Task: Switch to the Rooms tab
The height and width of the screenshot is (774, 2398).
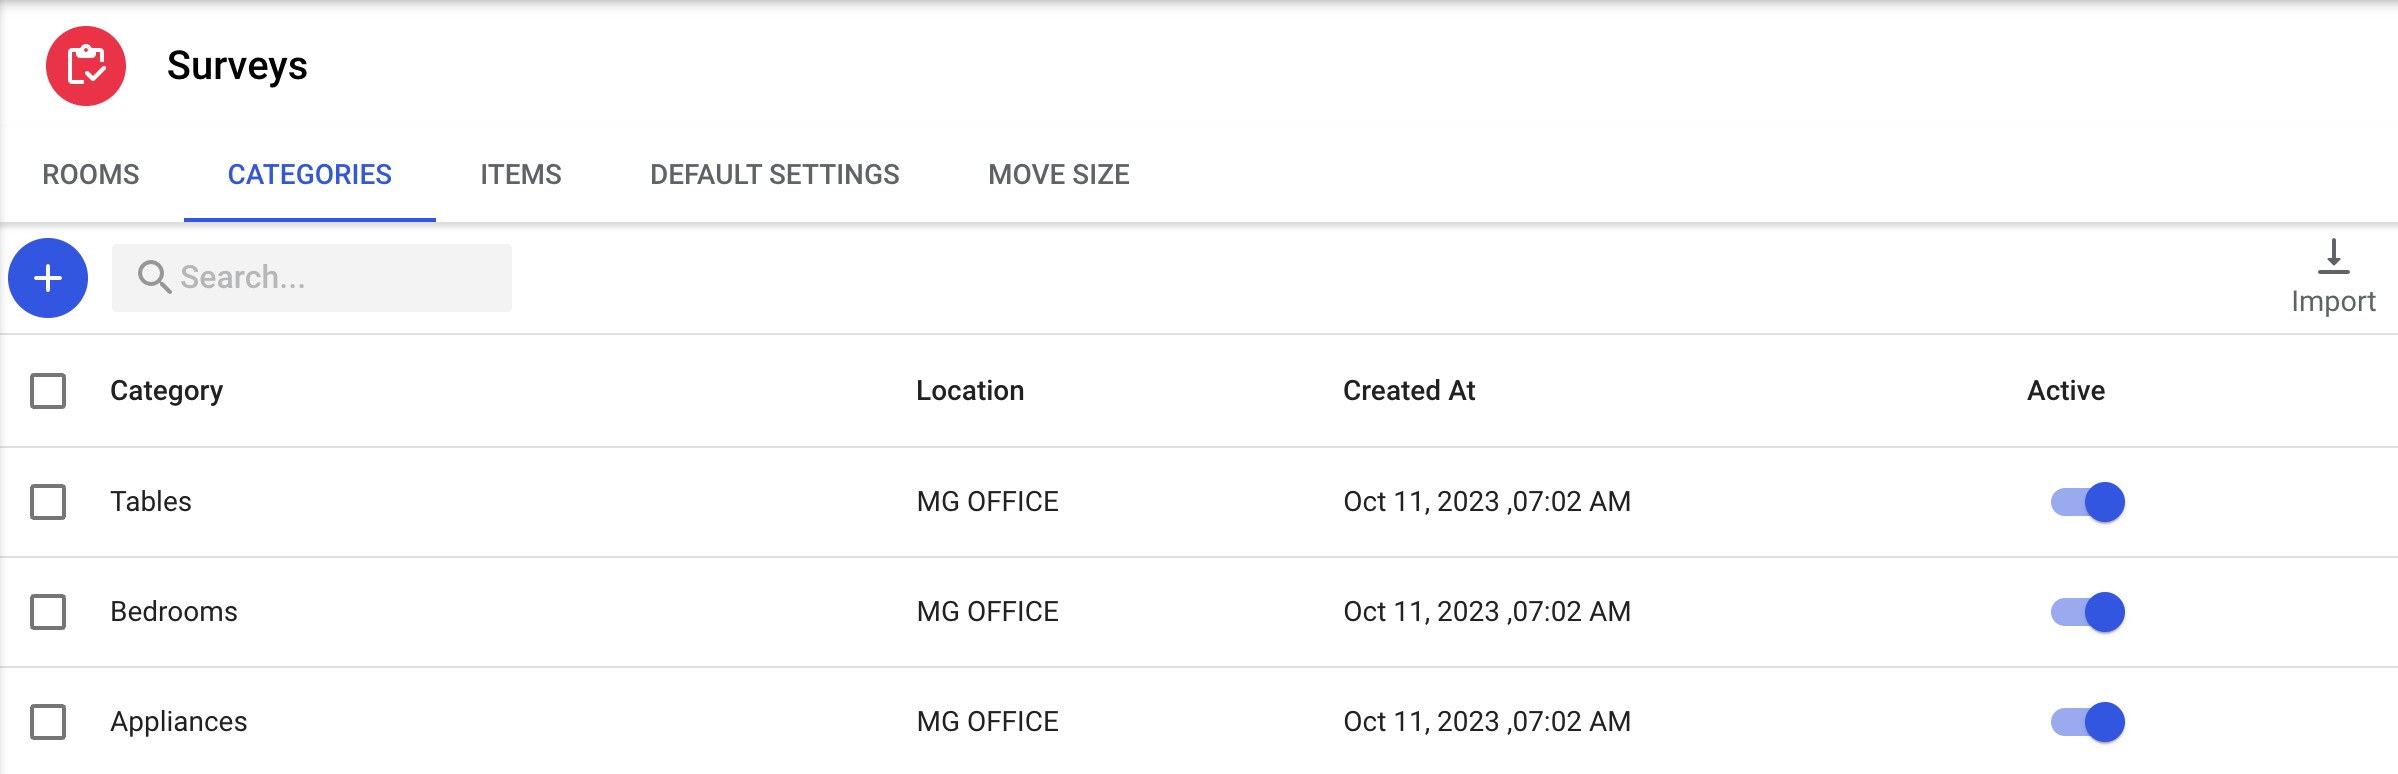Action: 91,175
